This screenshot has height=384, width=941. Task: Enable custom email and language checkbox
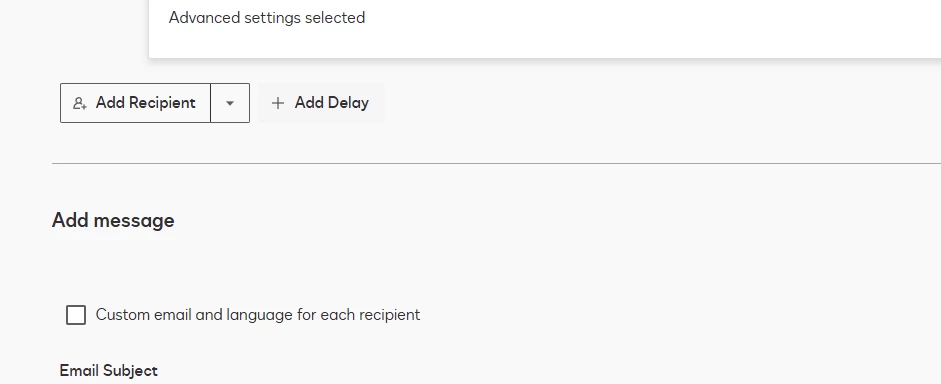76,314
